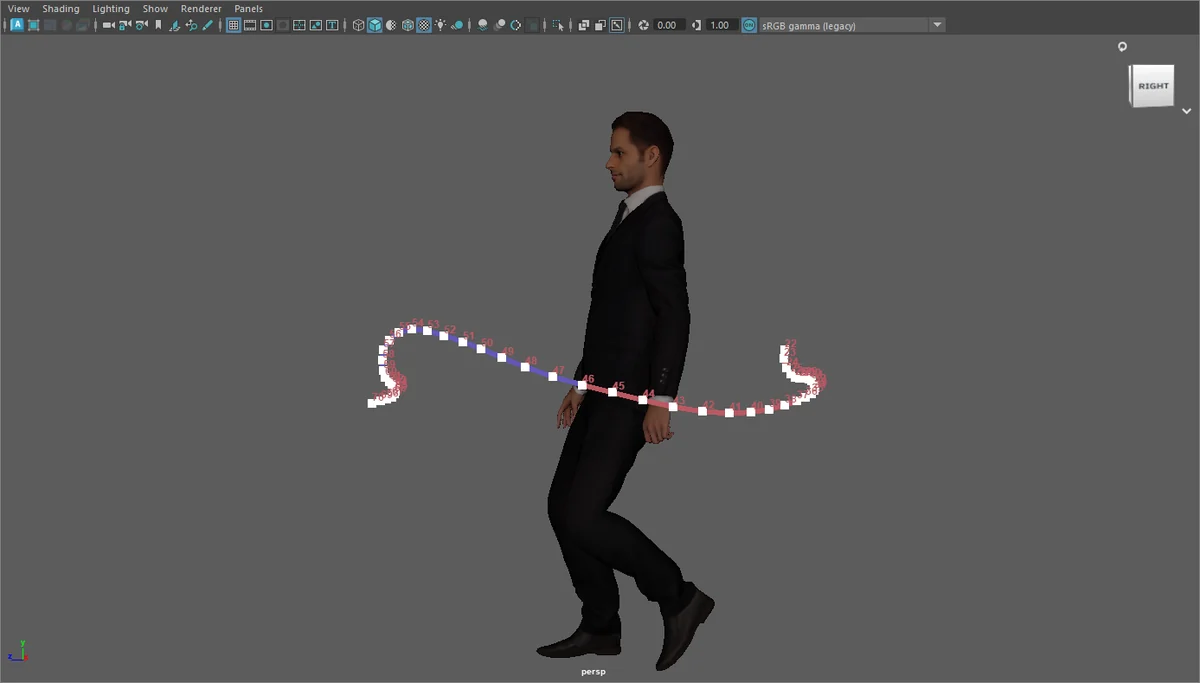Image resolution: width=1200 pixels, height=683 pixels.
Task: Toggle Wireframe on Shaded
Action: click(407, 25)
